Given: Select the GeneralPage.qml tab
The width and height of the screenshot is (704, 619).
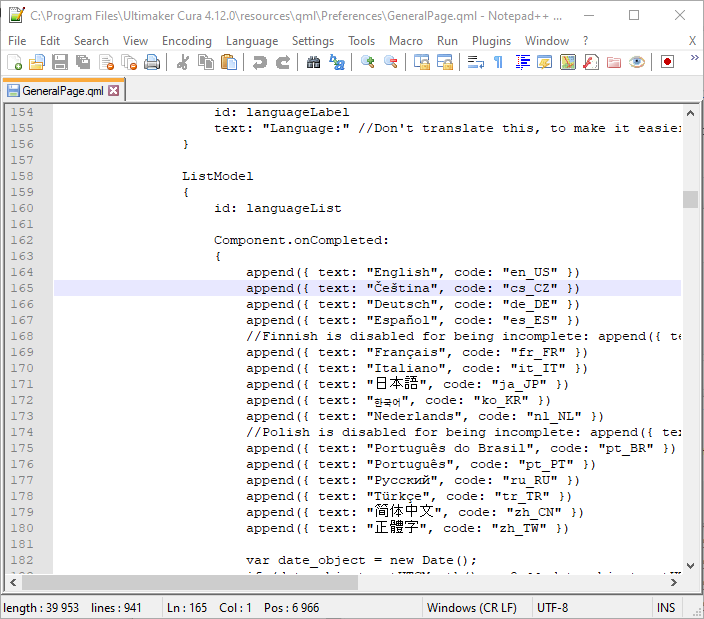Looking at the screenshot, I should coord(63,91).
